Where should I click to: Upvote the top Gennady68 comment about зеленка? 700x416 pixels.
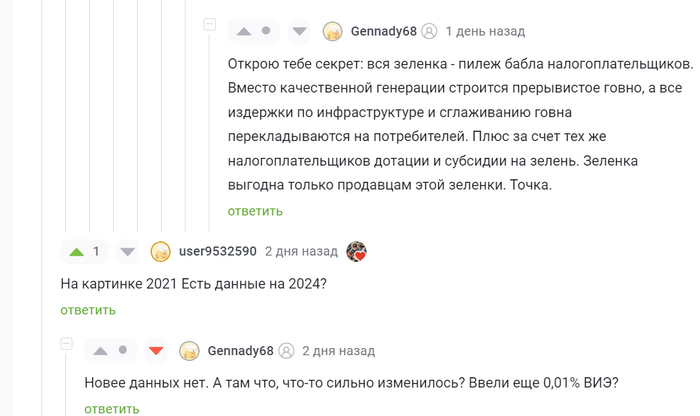(x=242, y=32)
